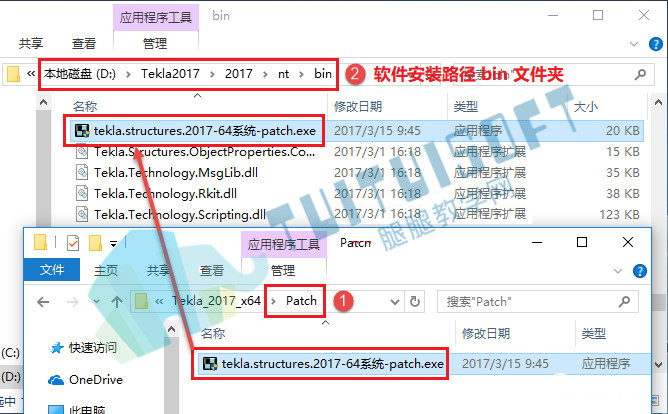This screenshot has height=414, width=668.
Task: Open 共享 tab in Patch window
Action: [x=158, y=270]
